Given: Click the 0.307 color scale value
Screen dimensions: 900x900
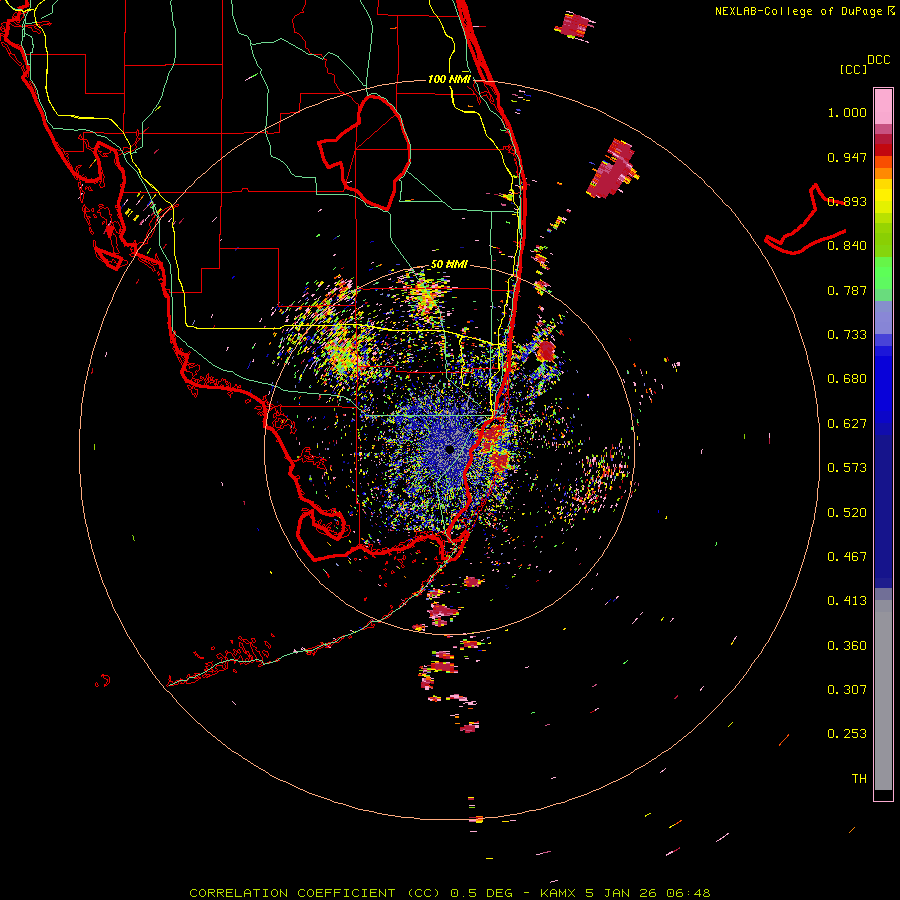Looking at the screenshot, I should 847,690.
